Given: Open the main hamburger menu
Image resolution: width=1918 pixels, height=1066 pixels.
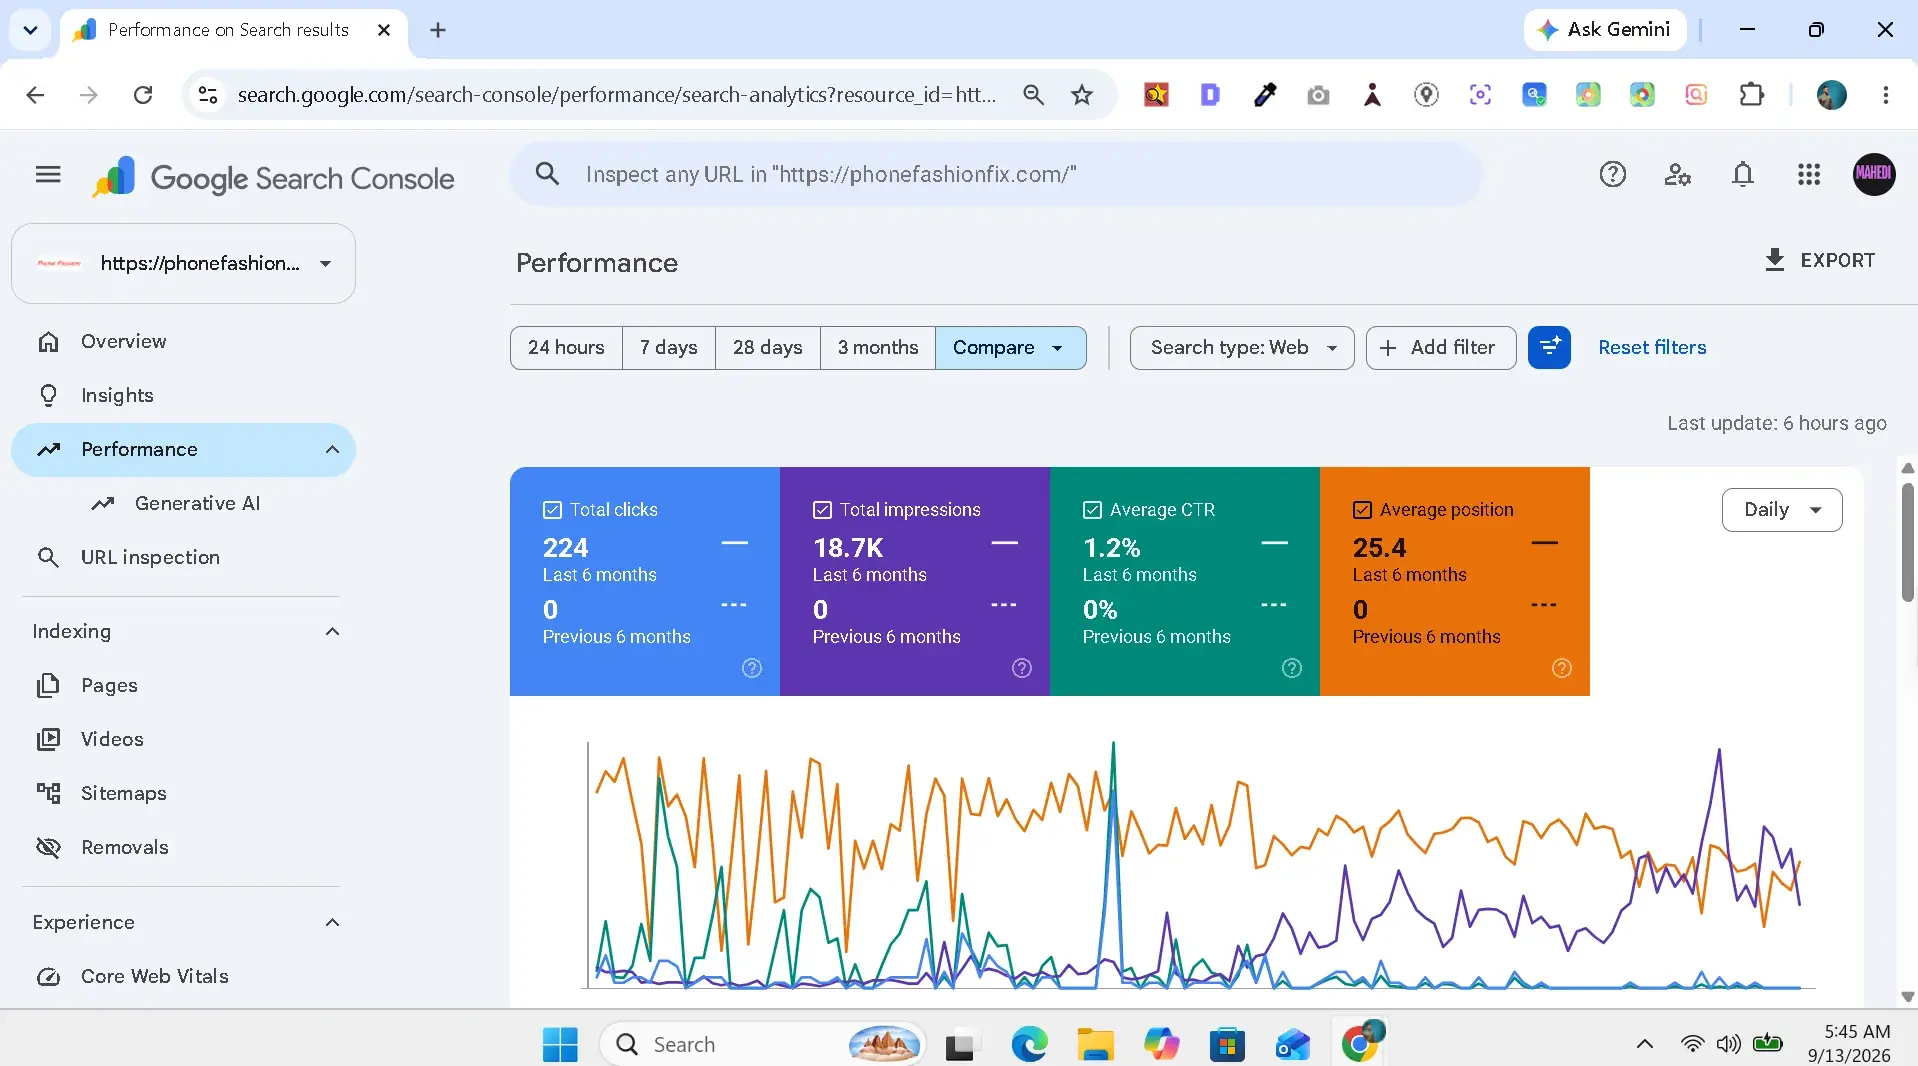Looking at the screenshot, I should point(48,175).
